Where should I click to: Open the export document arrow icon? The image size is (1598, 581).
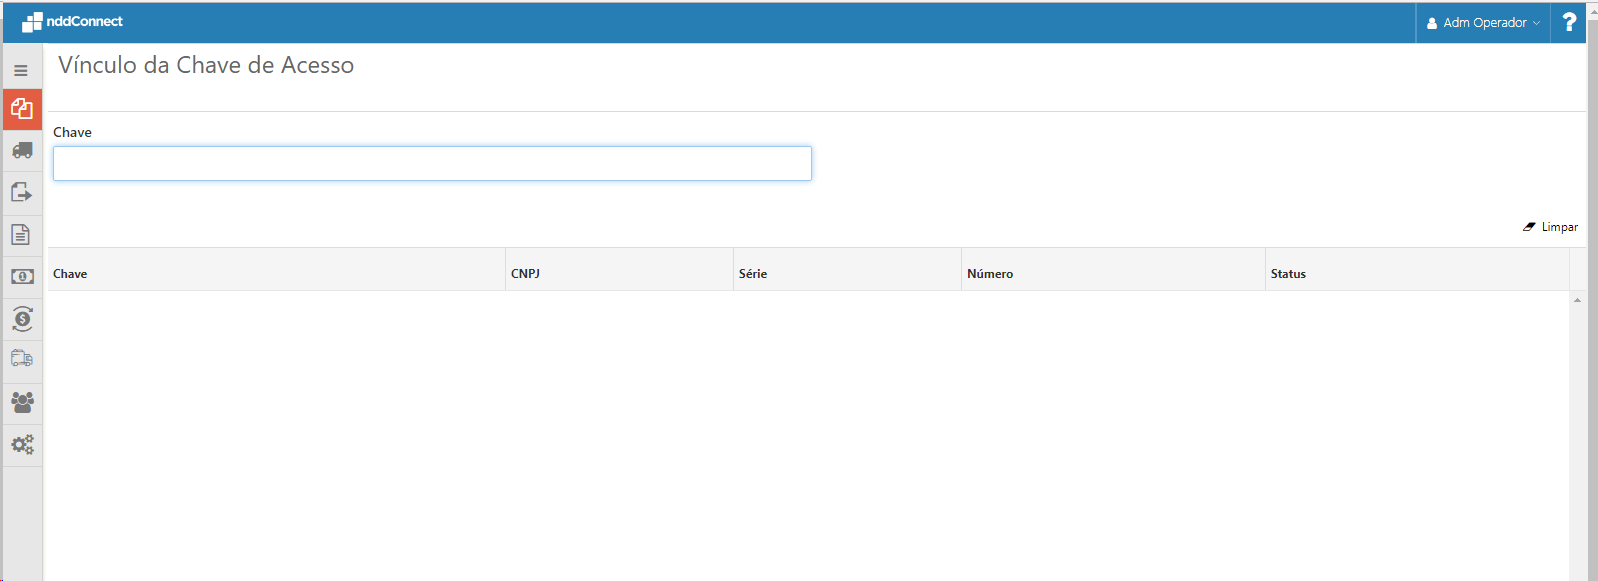22,192
